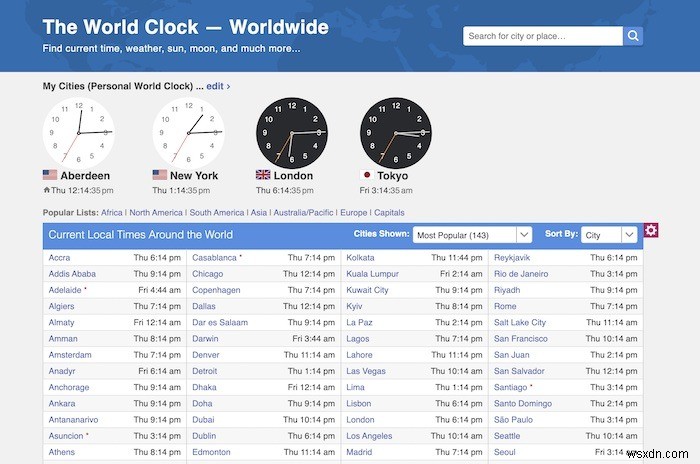The image size is (700, 464).
Task: Click the Japan flag beside Tokyo
Action: click(x=367, y=175)
